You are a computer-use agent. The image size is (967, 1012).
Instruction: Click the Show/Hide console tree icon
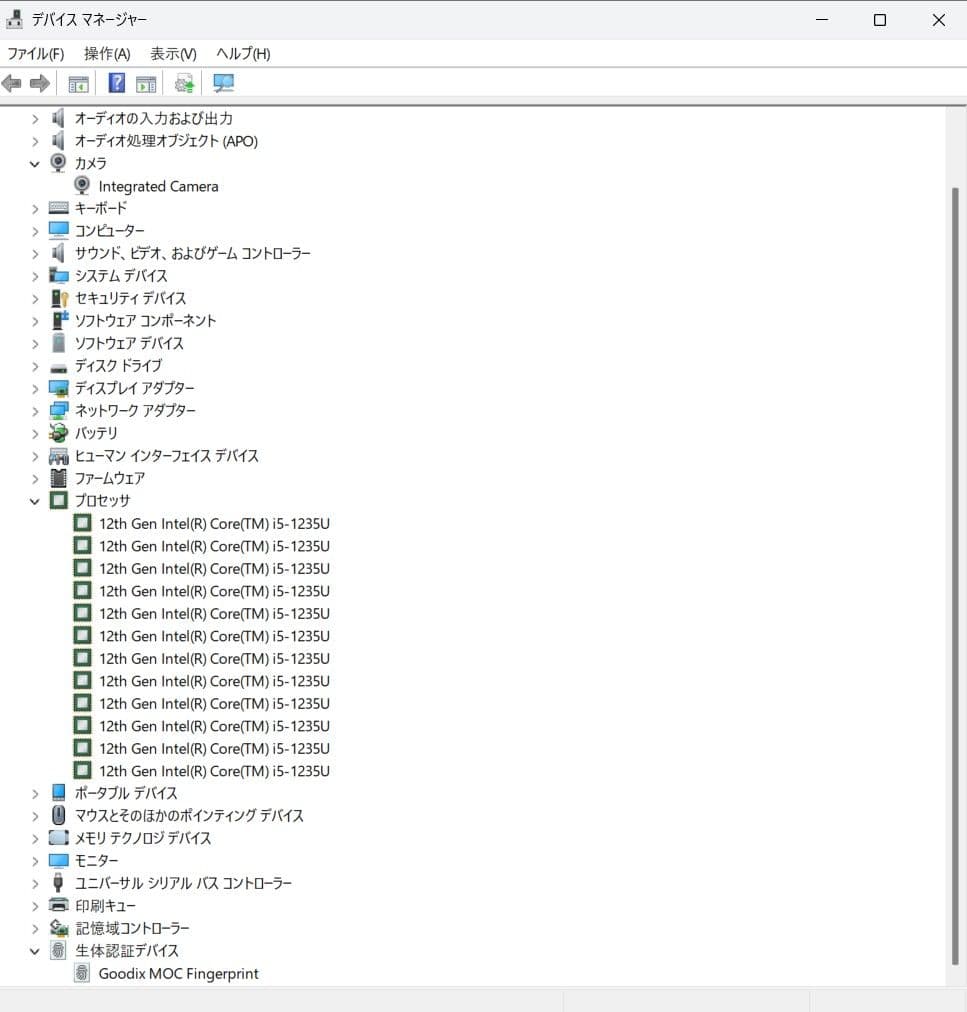[78, 83]
